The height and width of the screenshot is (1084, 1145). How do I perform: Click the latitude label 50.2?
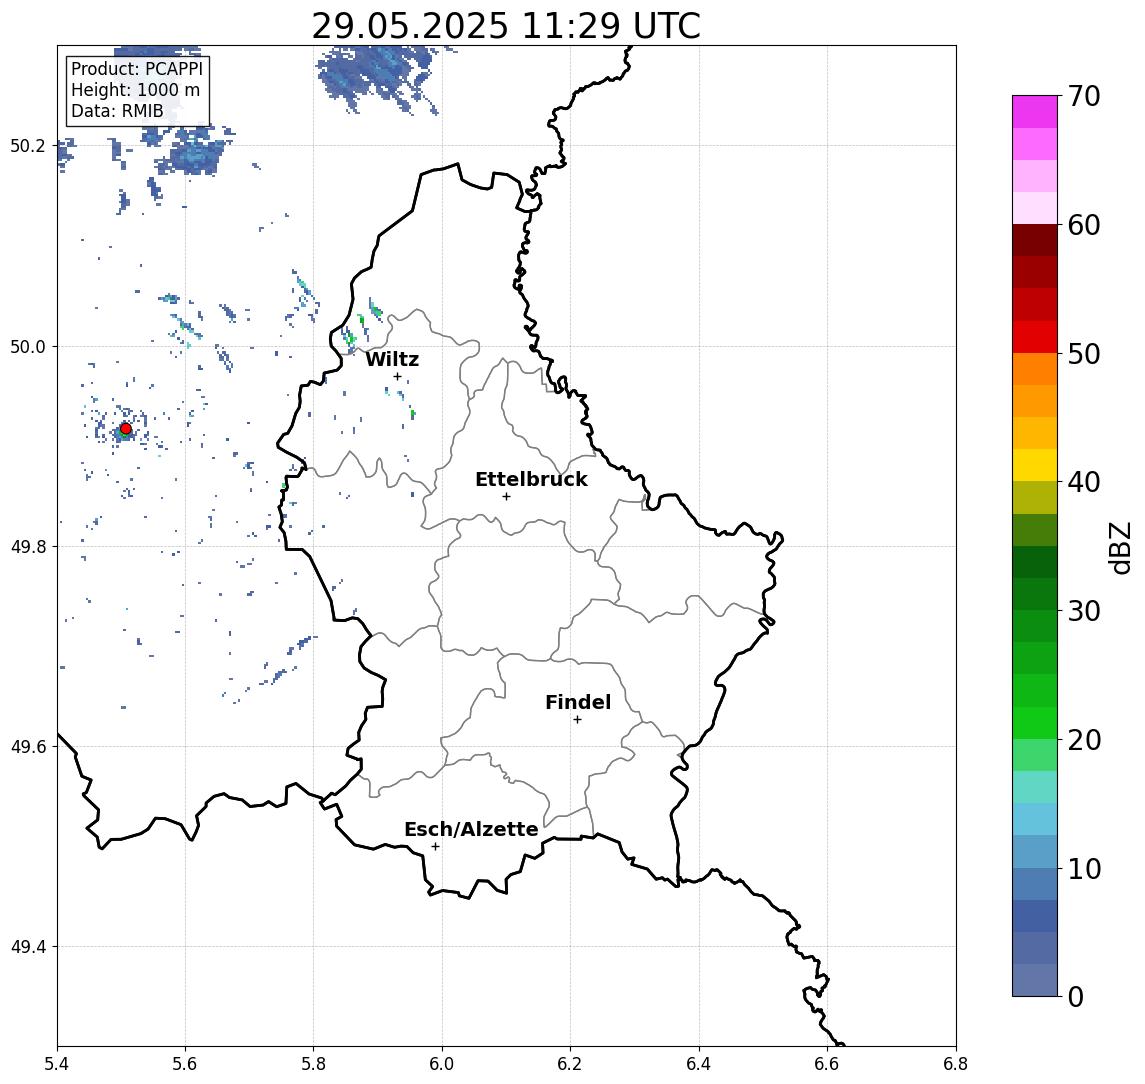[28, 145]
